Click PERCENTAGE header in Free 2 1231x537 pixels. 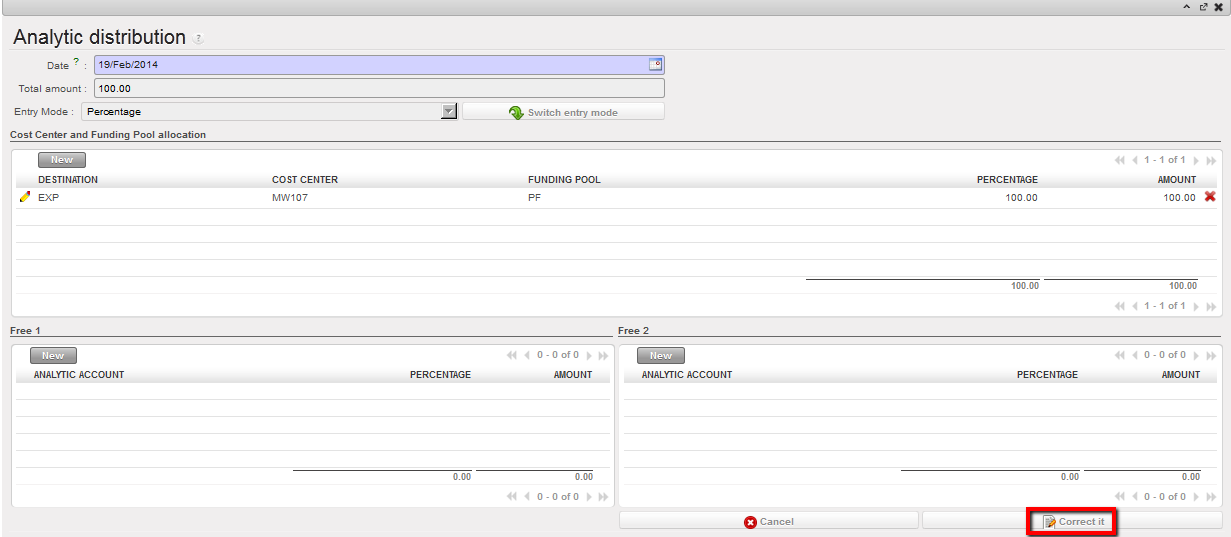tap(1047, 375)
